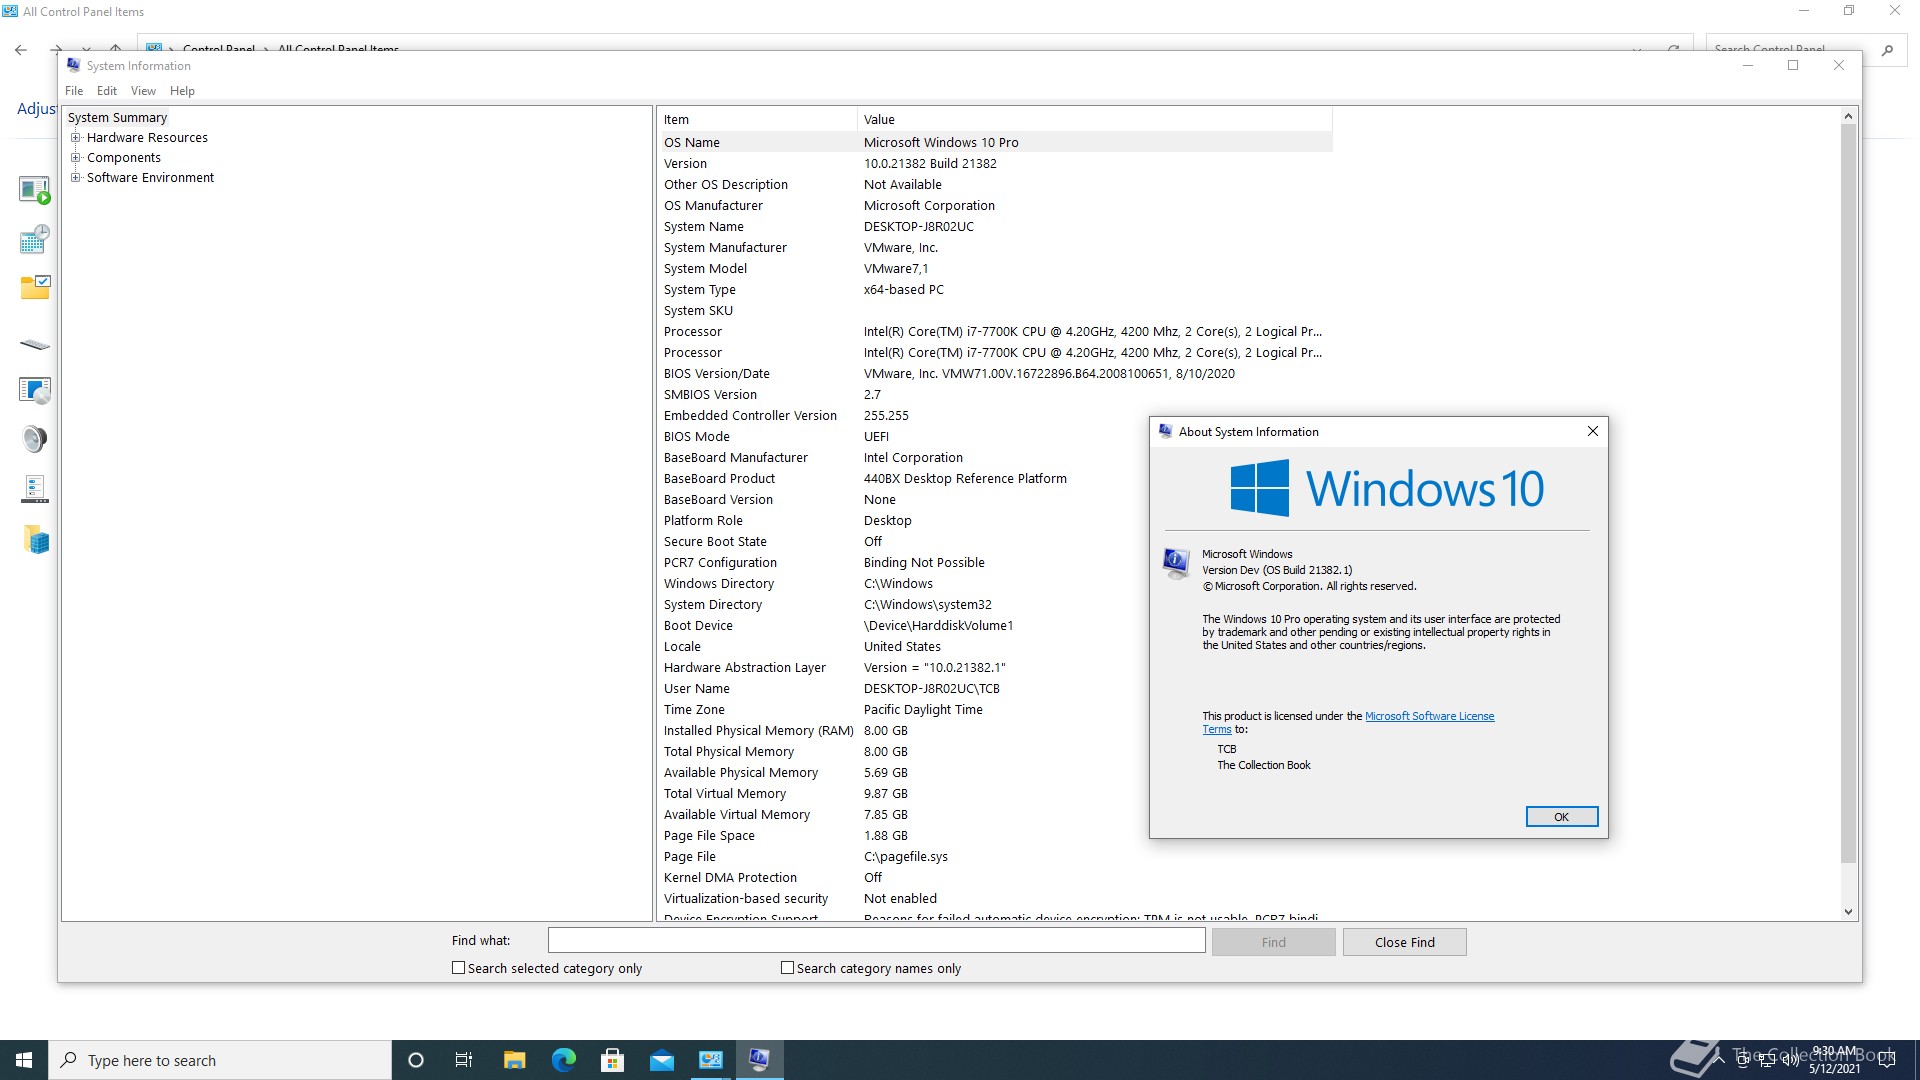Viewport: 1920px width, 1080px height.
Task: Click the Item column header
Action: [757, 120]
